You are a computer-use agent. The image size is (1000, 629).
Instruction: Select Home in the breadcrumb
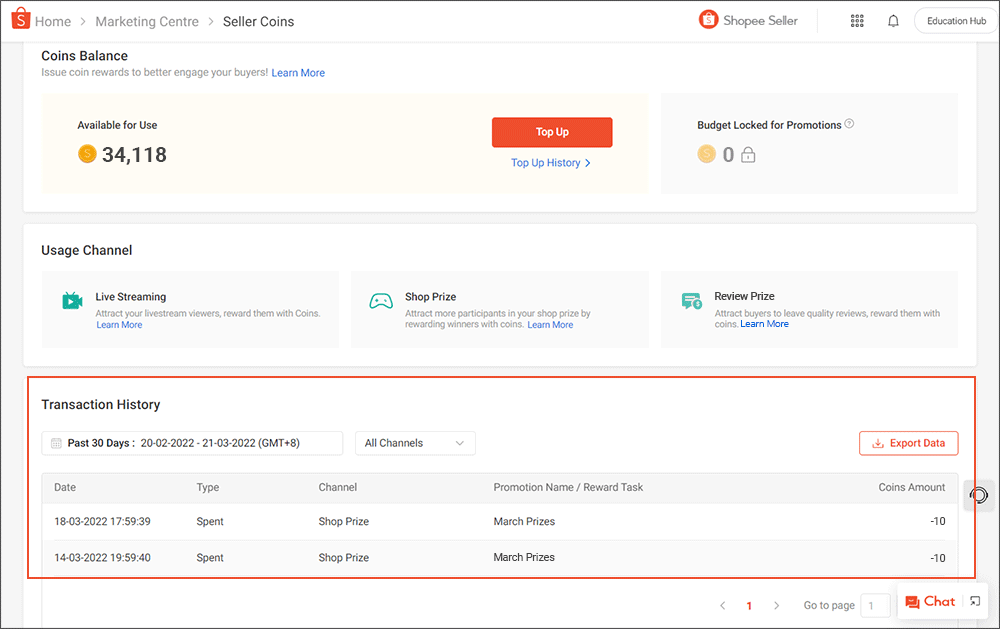point(53,20)
